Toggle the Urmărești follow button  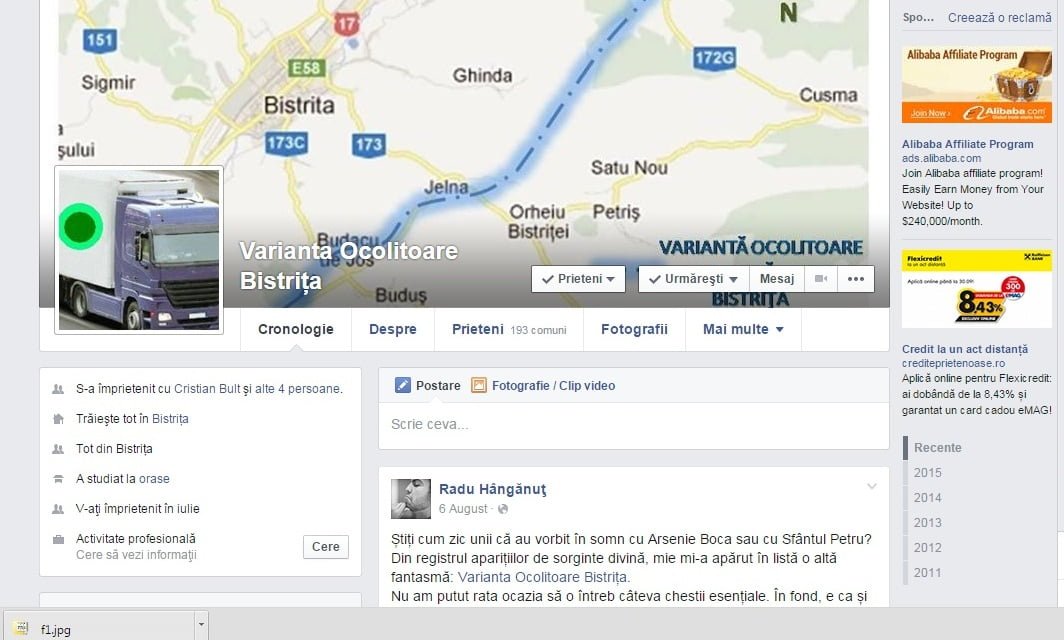694,279
